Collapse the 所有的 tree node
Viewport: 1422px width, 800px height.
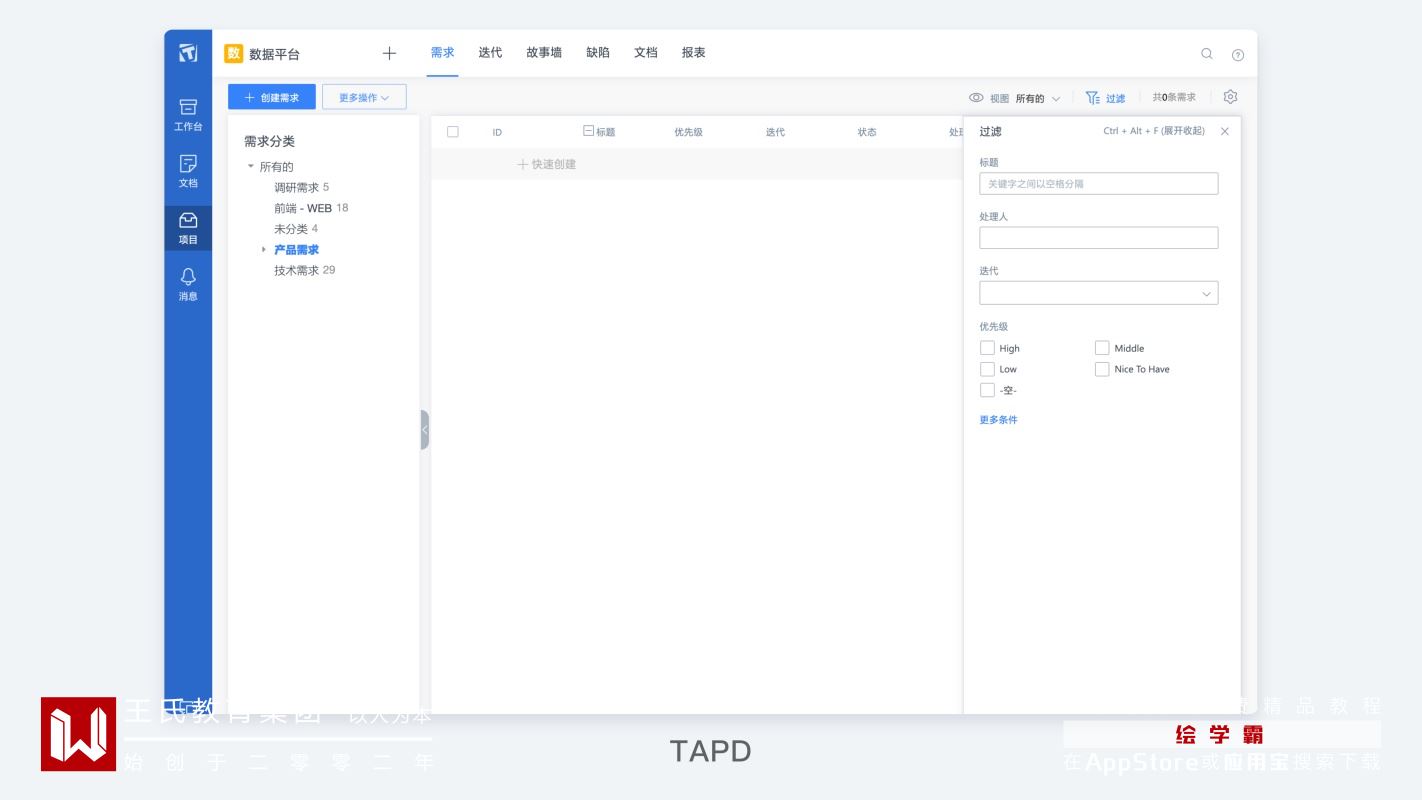pyautogui.click(x=251, y=167)
